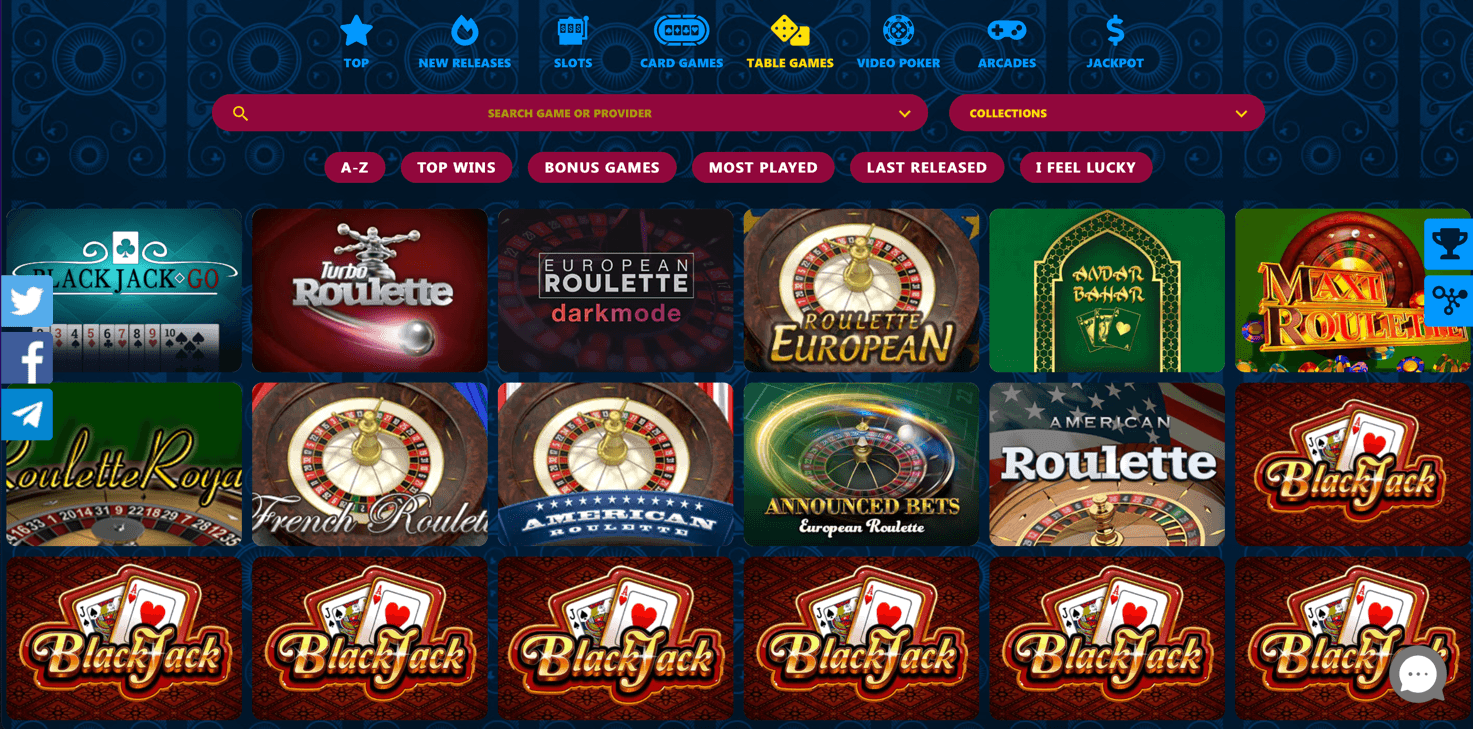This screenshot has height=729, width=1473.
Task: Expand the search provider dropdown arrow
Action: (x=904, y=114)
